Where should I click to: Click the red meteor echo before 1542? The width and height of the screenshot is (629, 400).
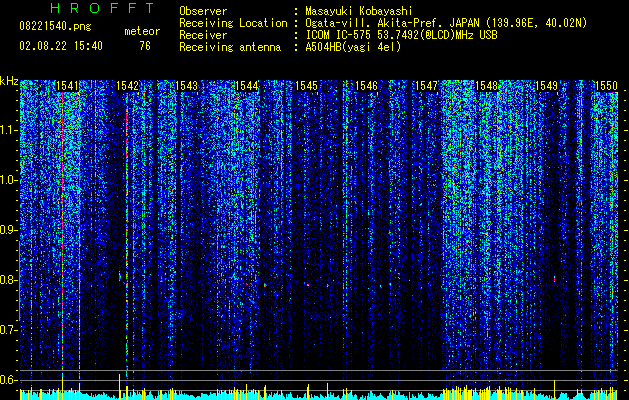120,276
